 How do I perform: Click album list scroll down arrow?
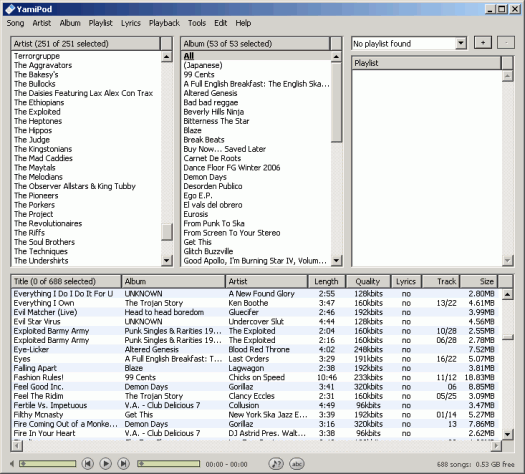(336, 260)
